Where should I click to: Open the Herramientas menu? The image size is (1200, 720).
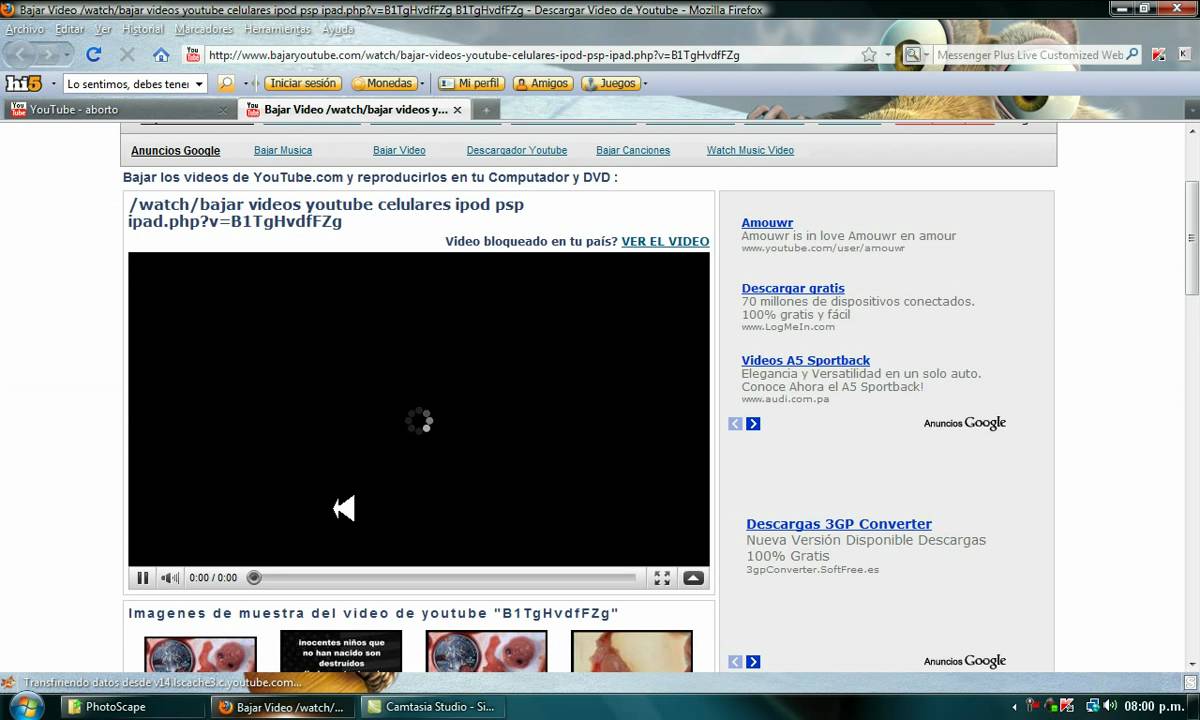[x=277, y=29]
